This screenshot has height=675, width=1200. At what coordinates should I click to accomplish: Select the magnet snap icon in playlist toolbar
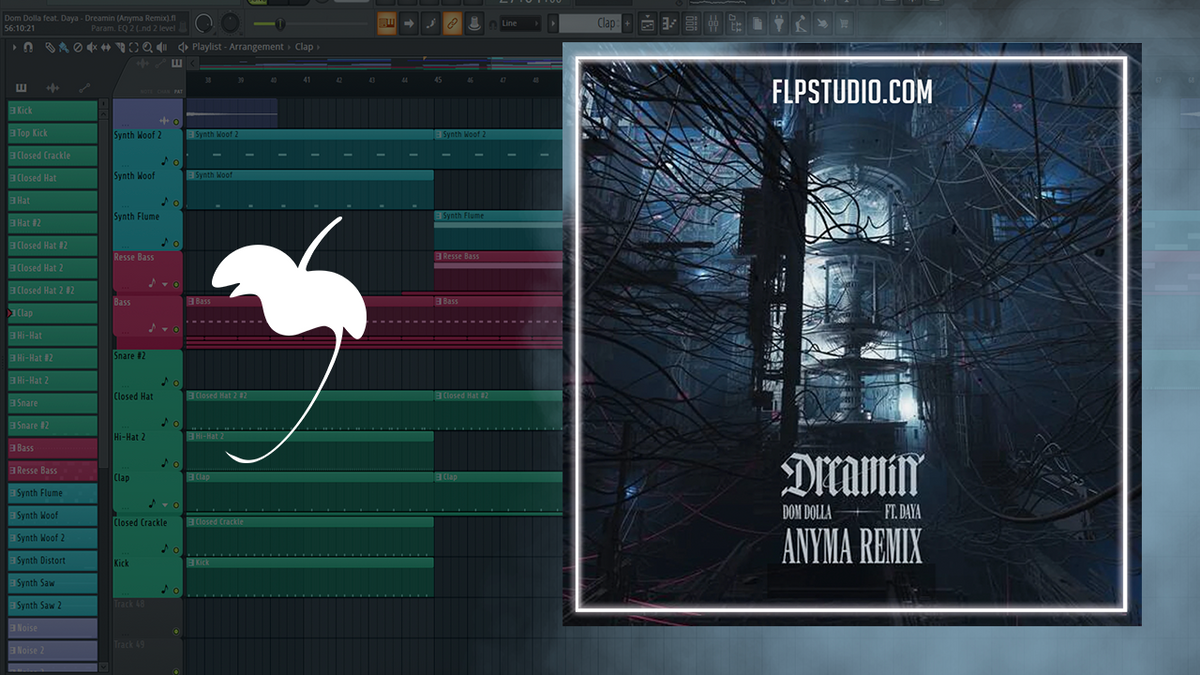point(28,47)
